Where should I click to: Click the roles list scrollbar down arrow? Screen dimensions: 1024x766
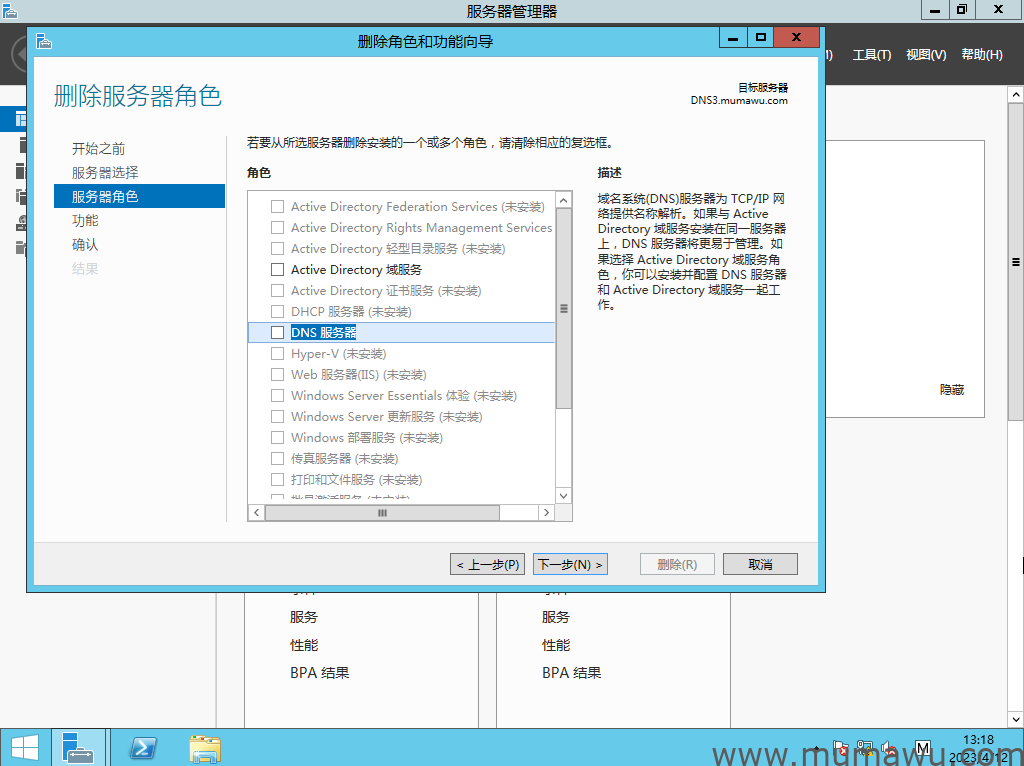click(563, 494)
